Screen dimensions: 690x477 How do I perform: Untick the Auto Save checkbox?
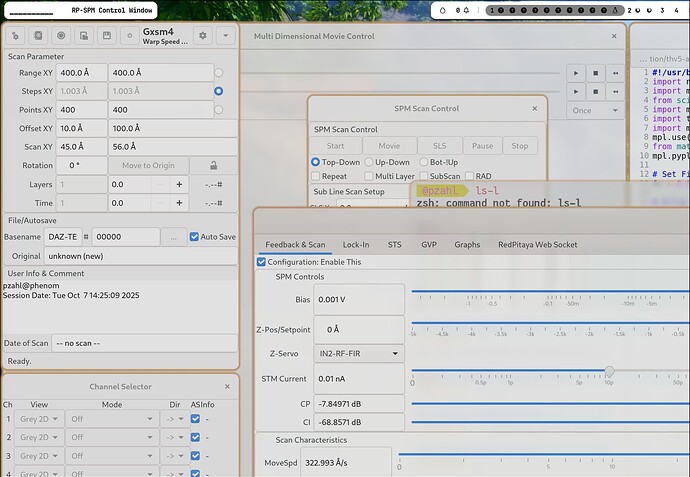point(193,237)
